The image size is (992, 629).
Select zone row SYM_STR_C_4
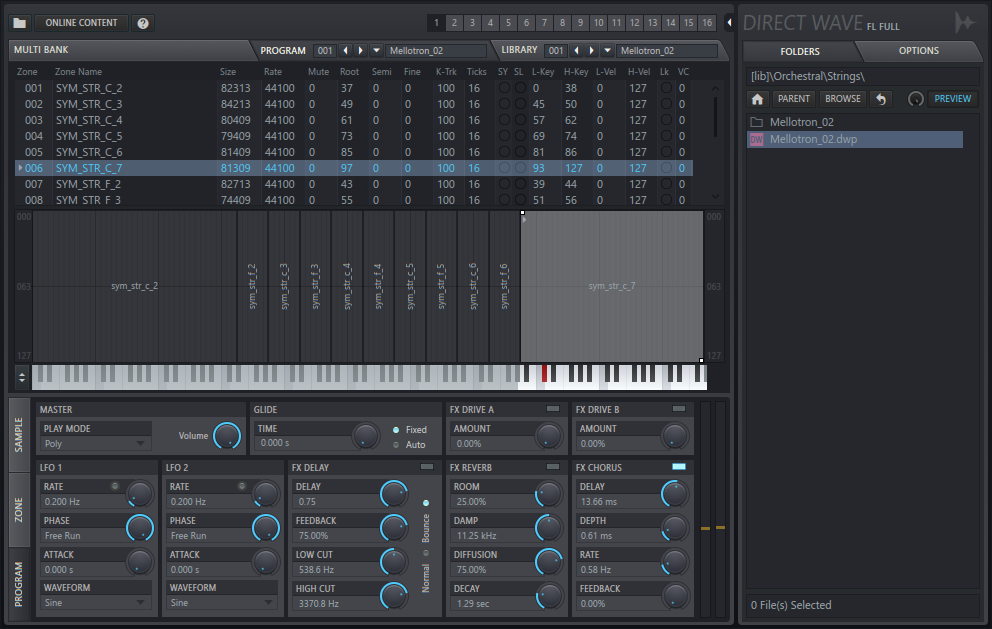coord(89,120)
